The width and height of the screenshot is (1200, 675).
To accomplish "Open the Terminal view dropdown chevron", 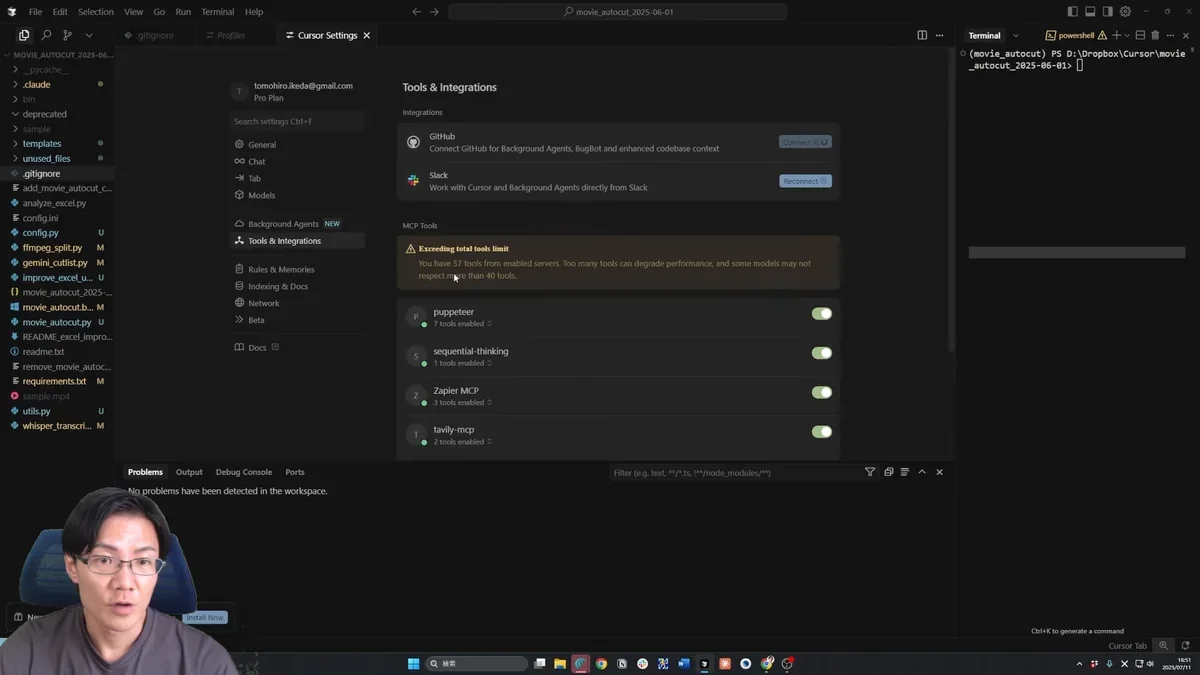I will tap(1016, 35).
